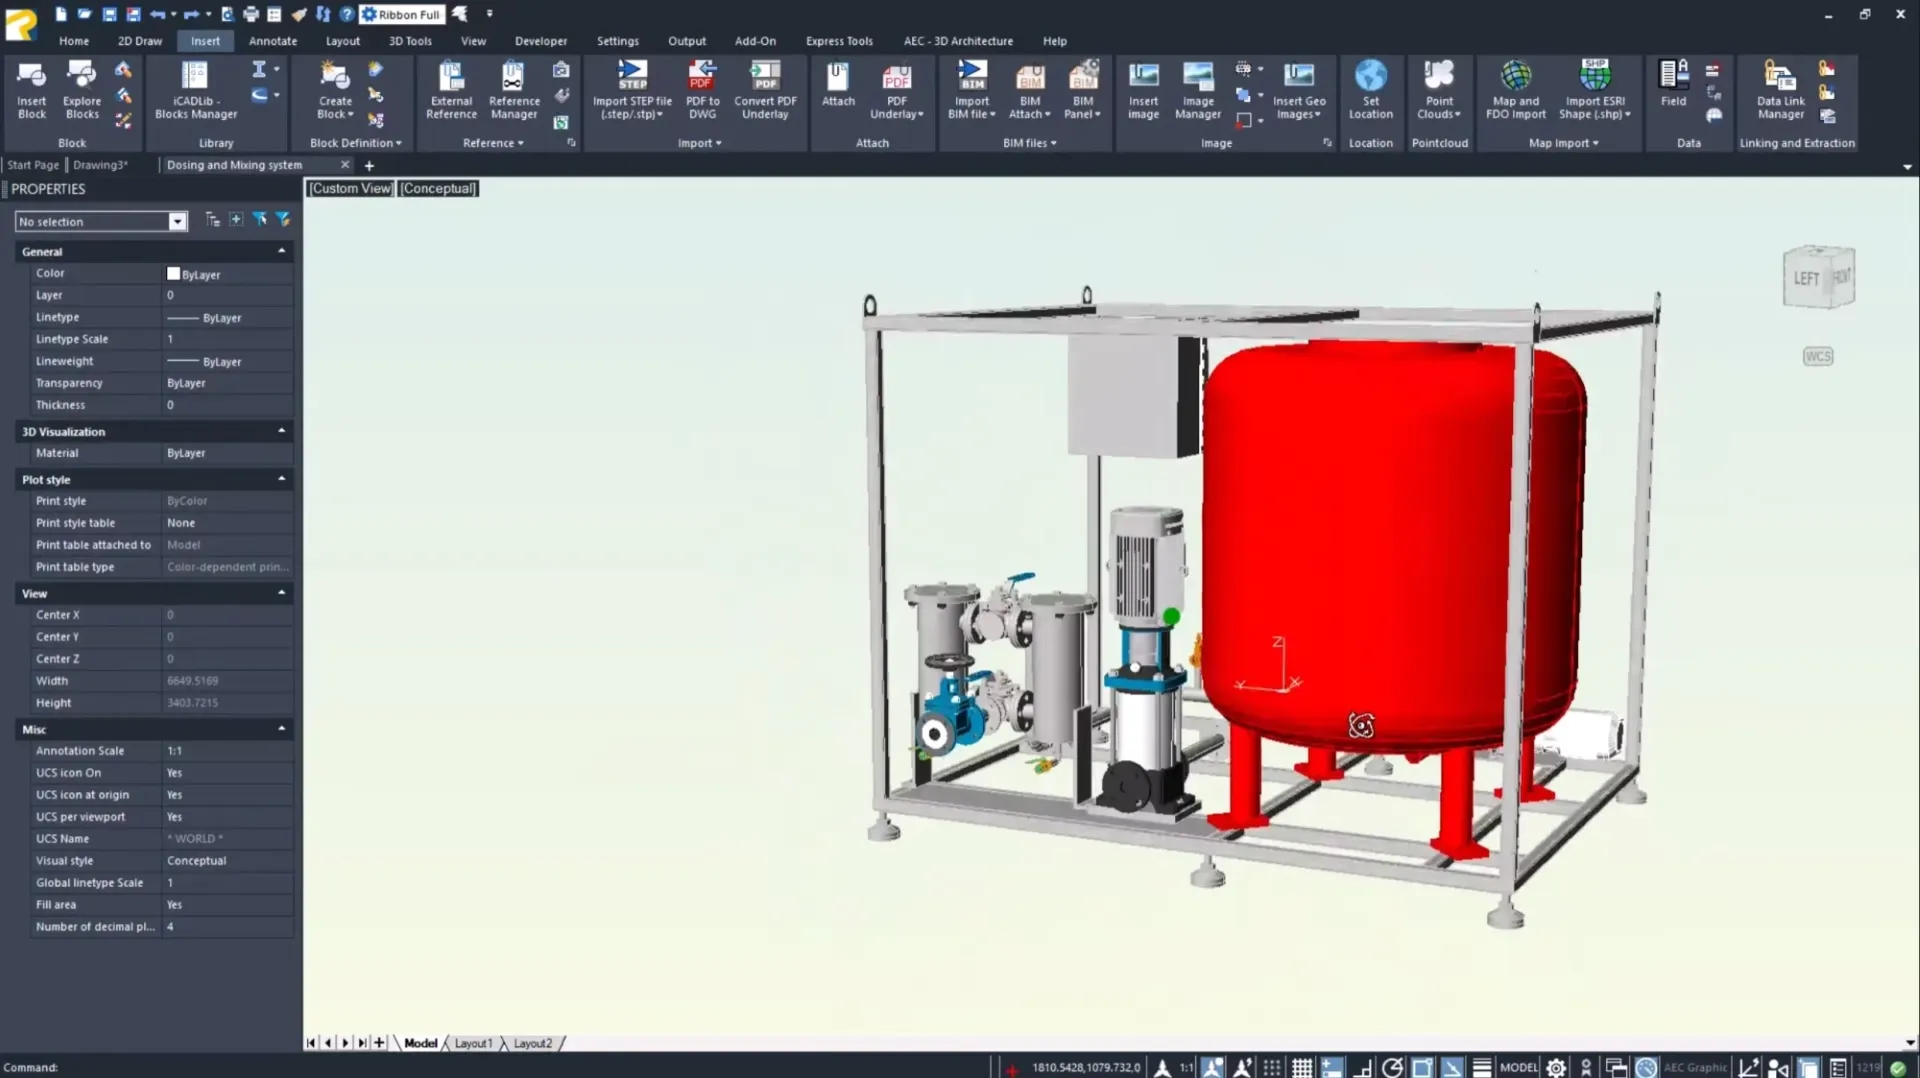Change the Width value in View properties
The image size is (1920, 1078).
[x=227, y=680]
